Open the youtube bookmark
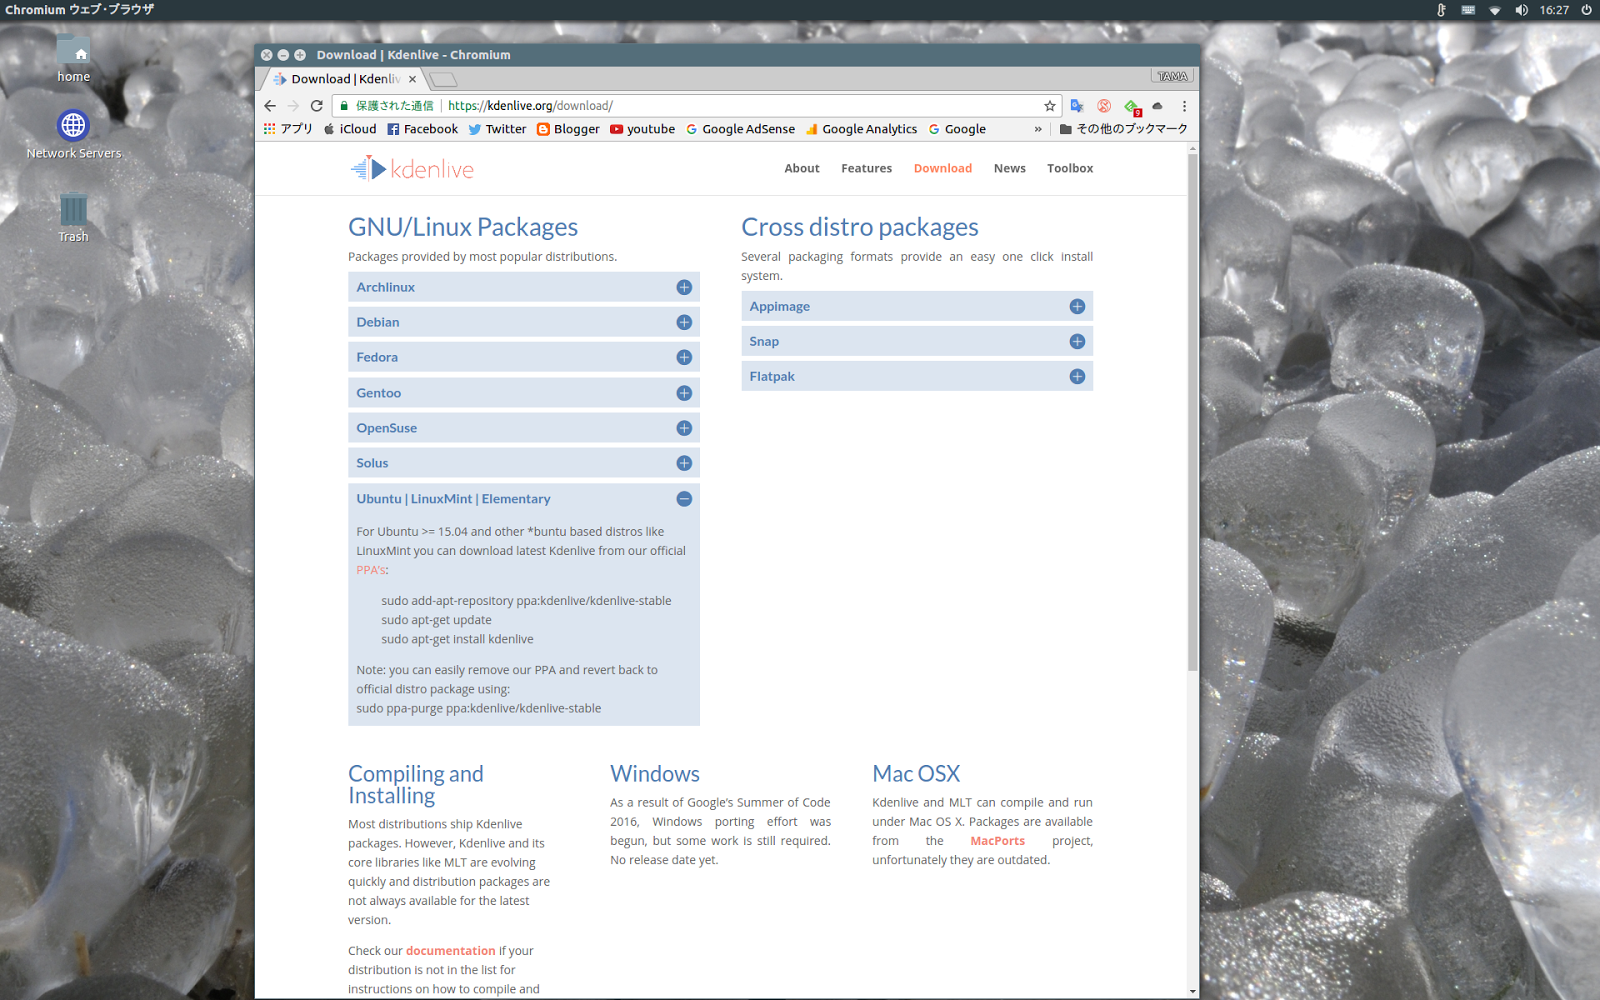The width and height of the screenshot is (1600, 1000). 643,129
